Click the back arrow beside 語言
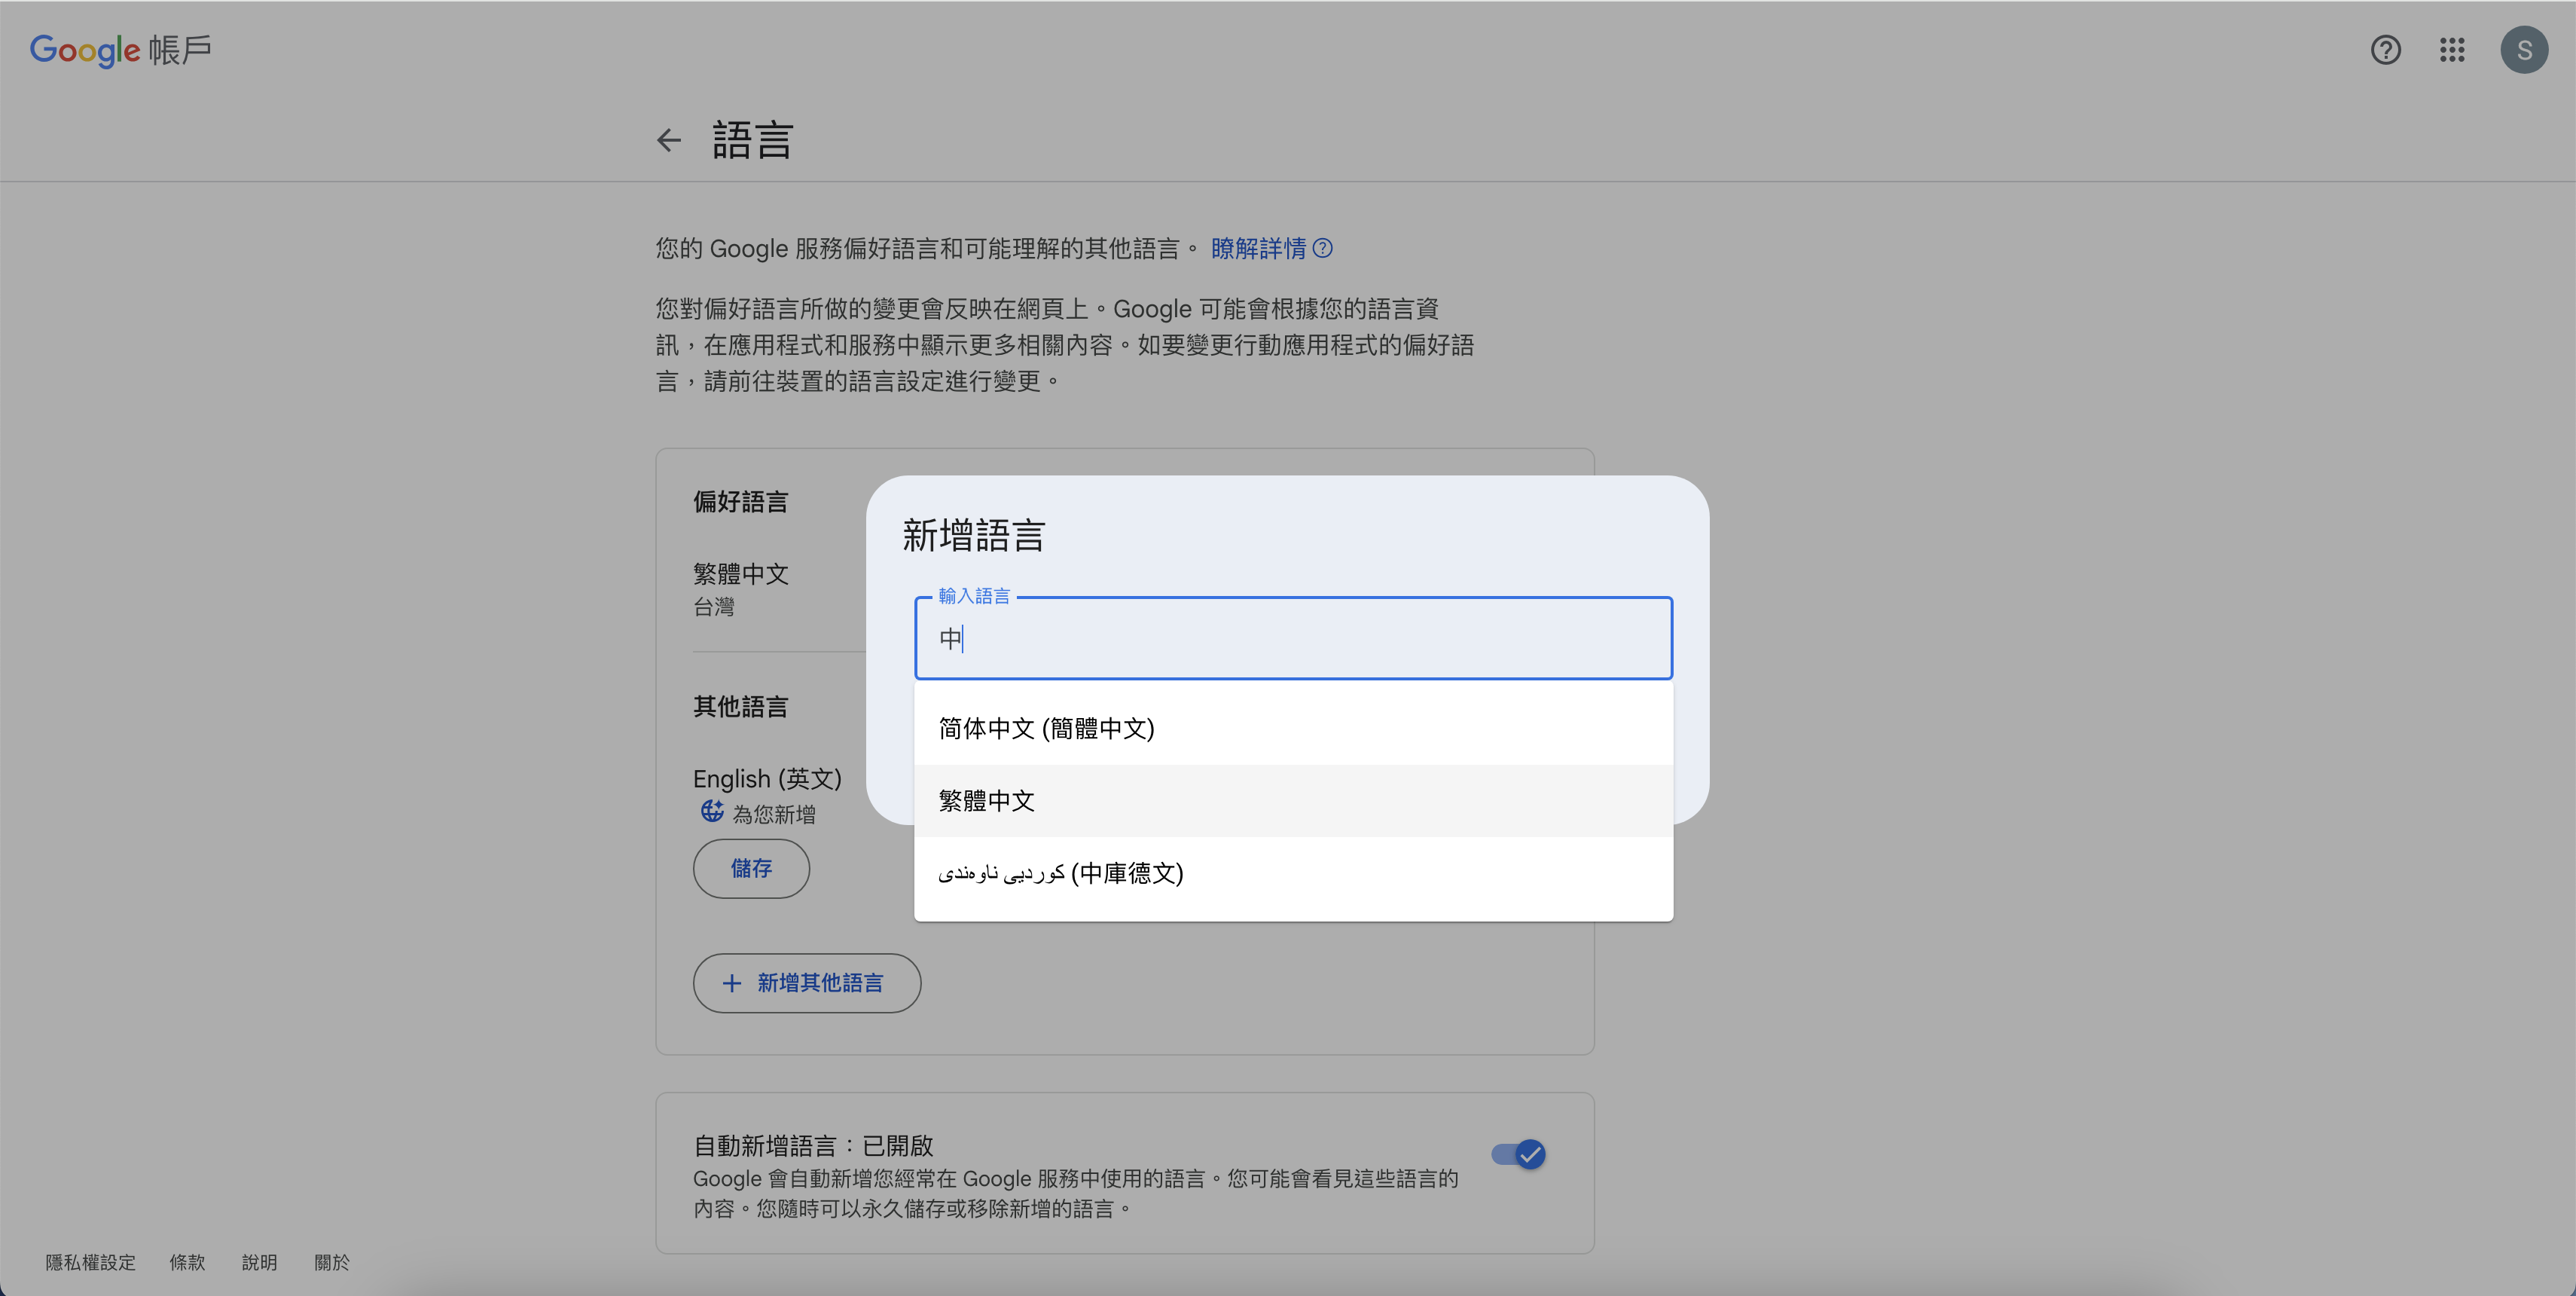Screen dimensions: 2576x1296 (668, 140)
